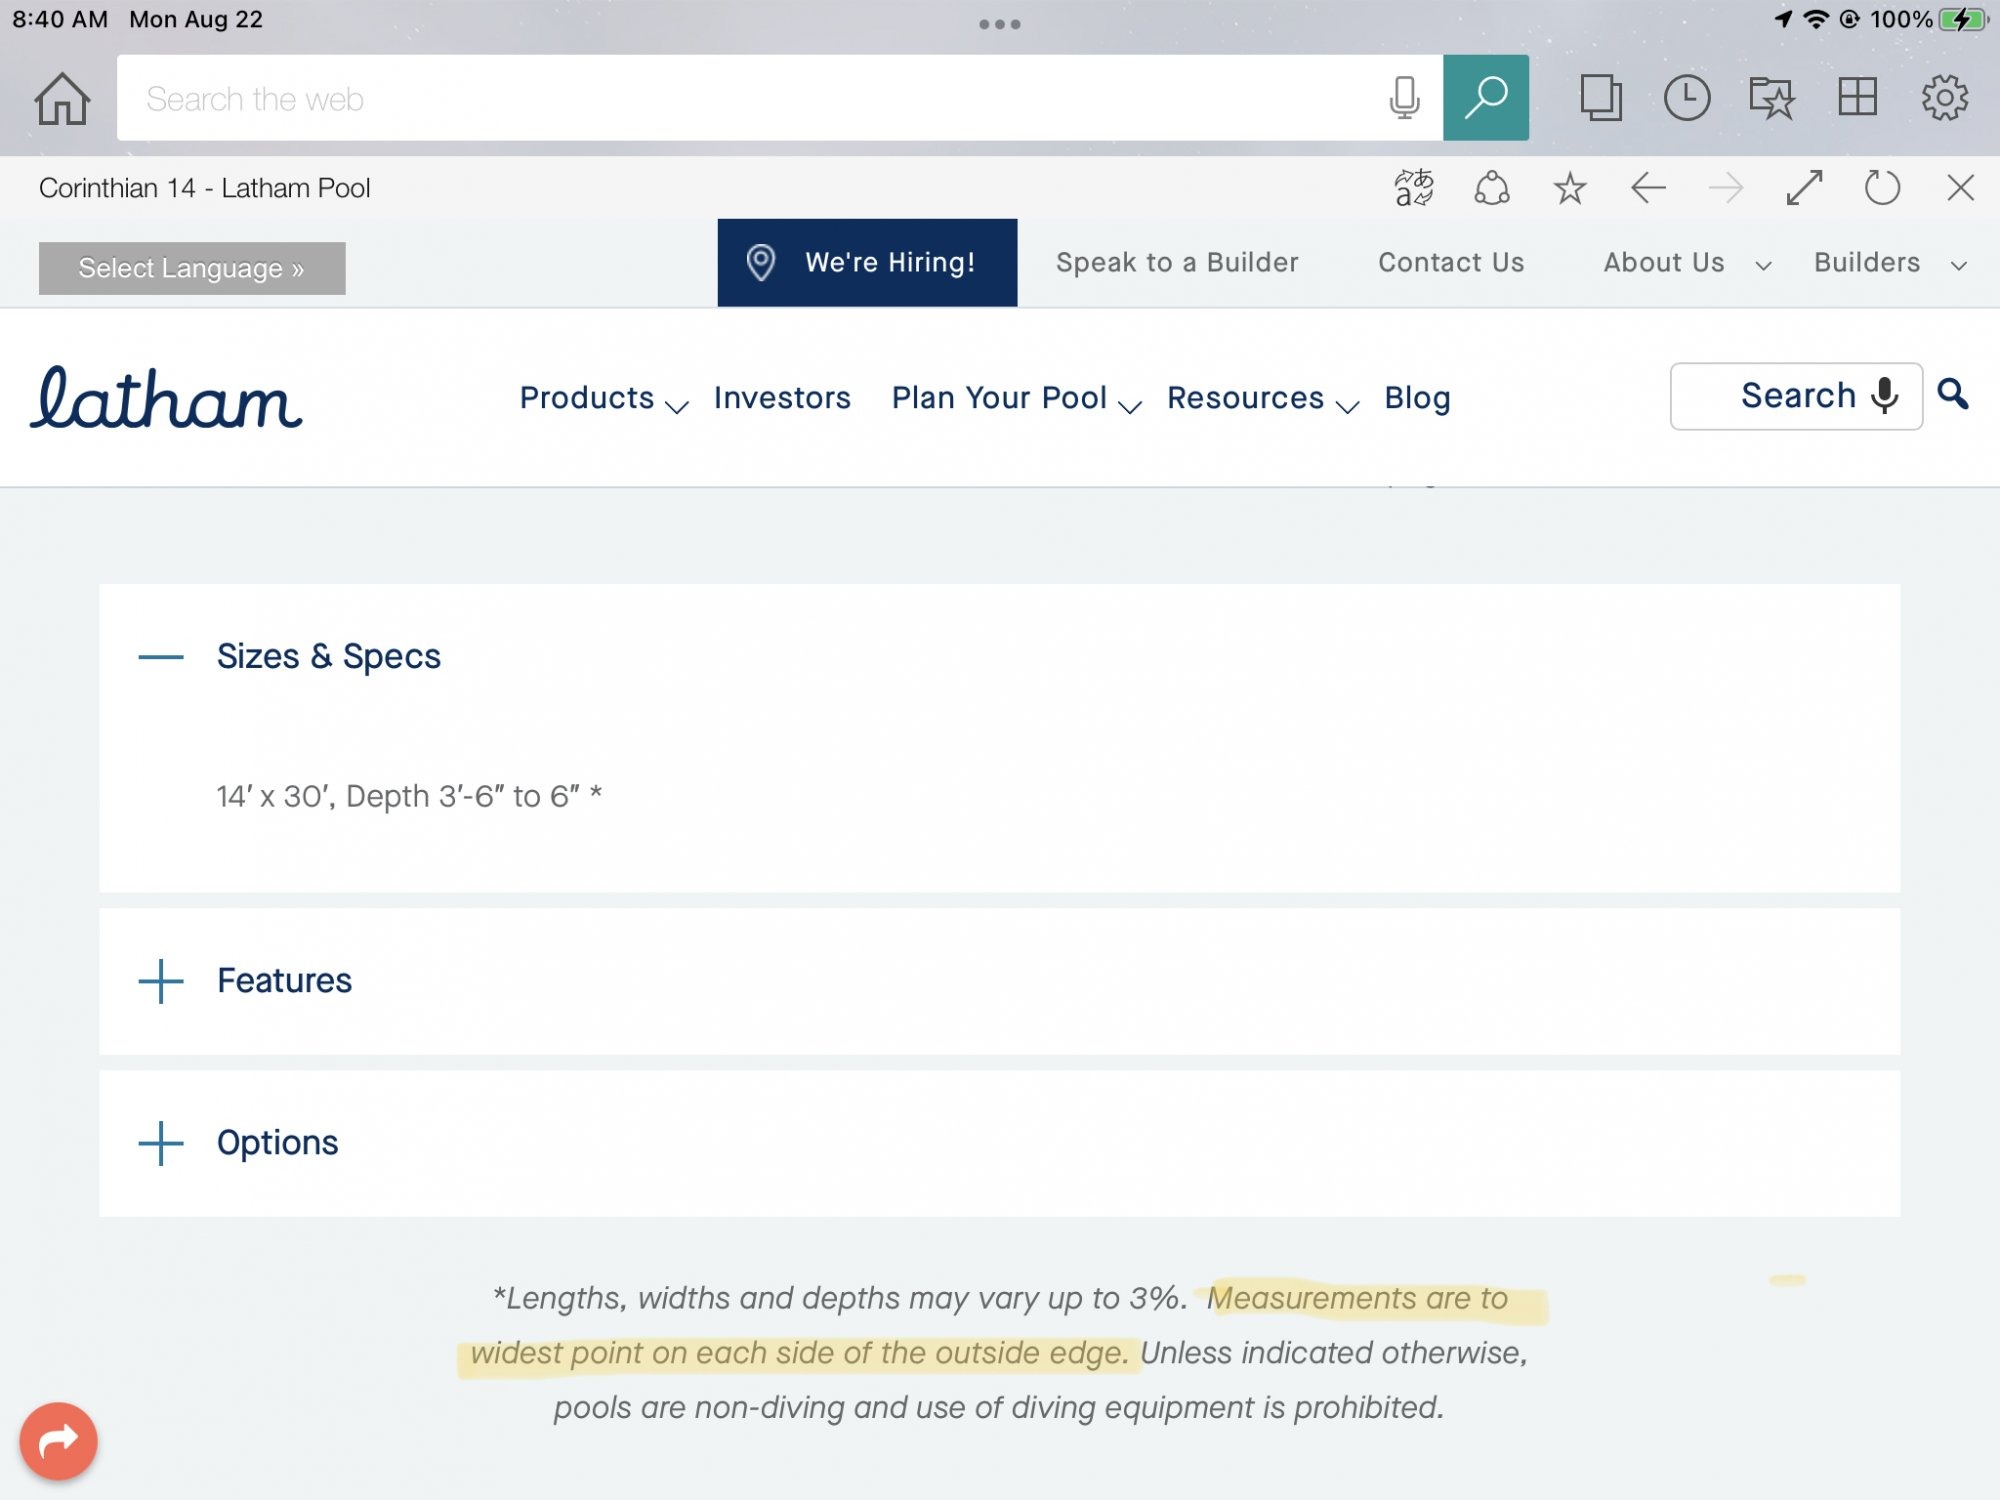This screenshot has width=2000, height=1500.
Task: Open browsing history clock icon
Action: pyautogui.click(x=1687, y=98)
